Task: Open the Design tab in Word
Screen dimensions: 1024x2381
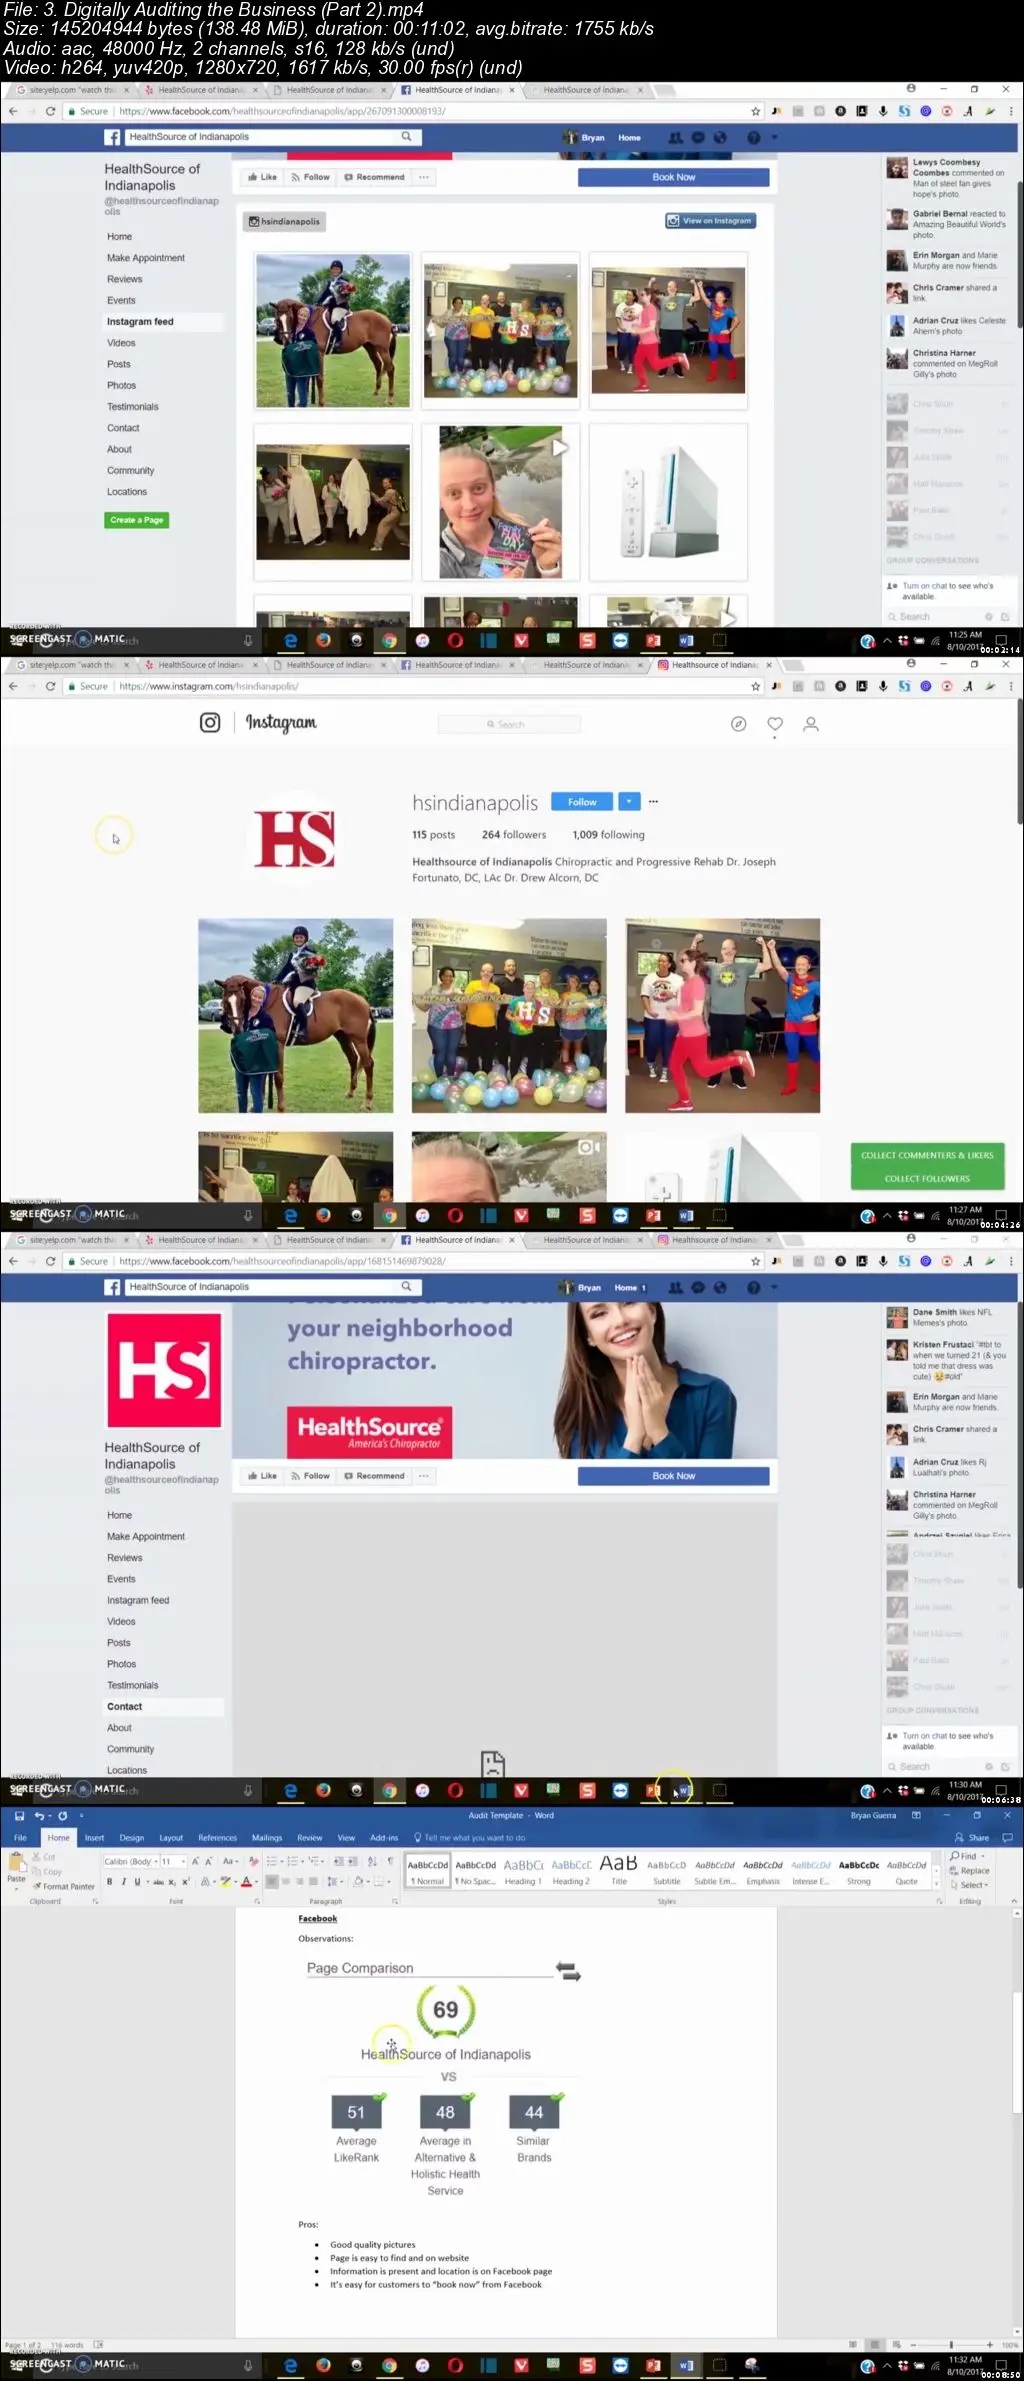Action: (x=132, y=1837)
